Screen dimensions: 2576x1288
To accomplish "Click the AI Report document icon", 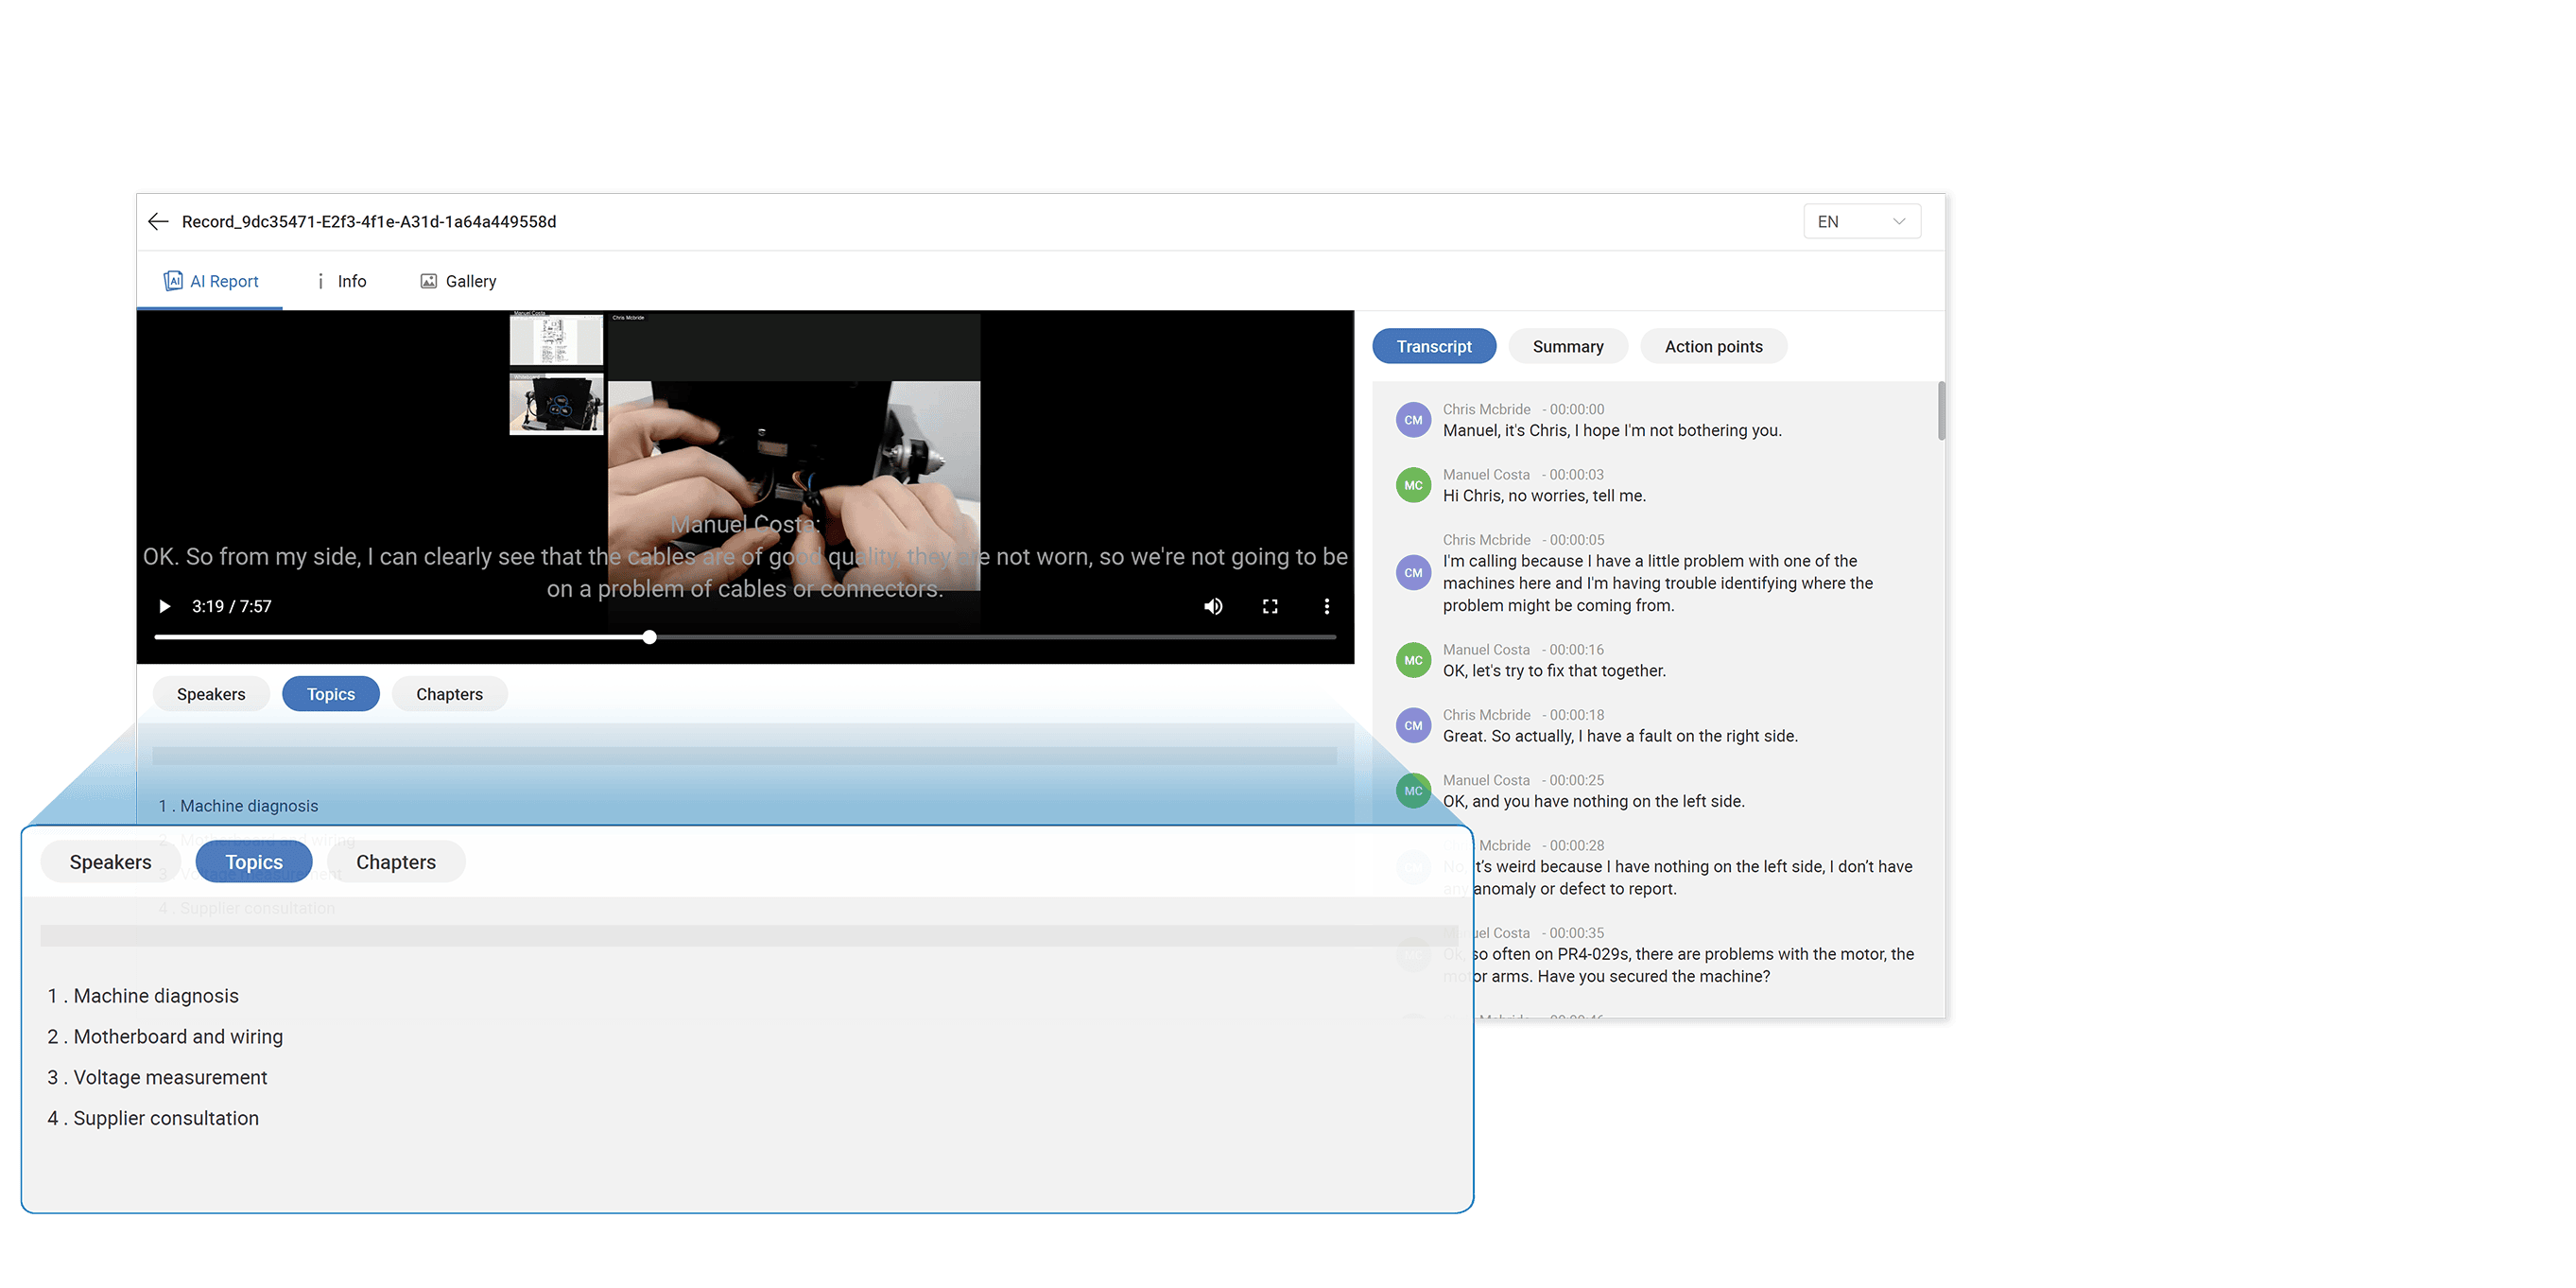I will [173, 280].
